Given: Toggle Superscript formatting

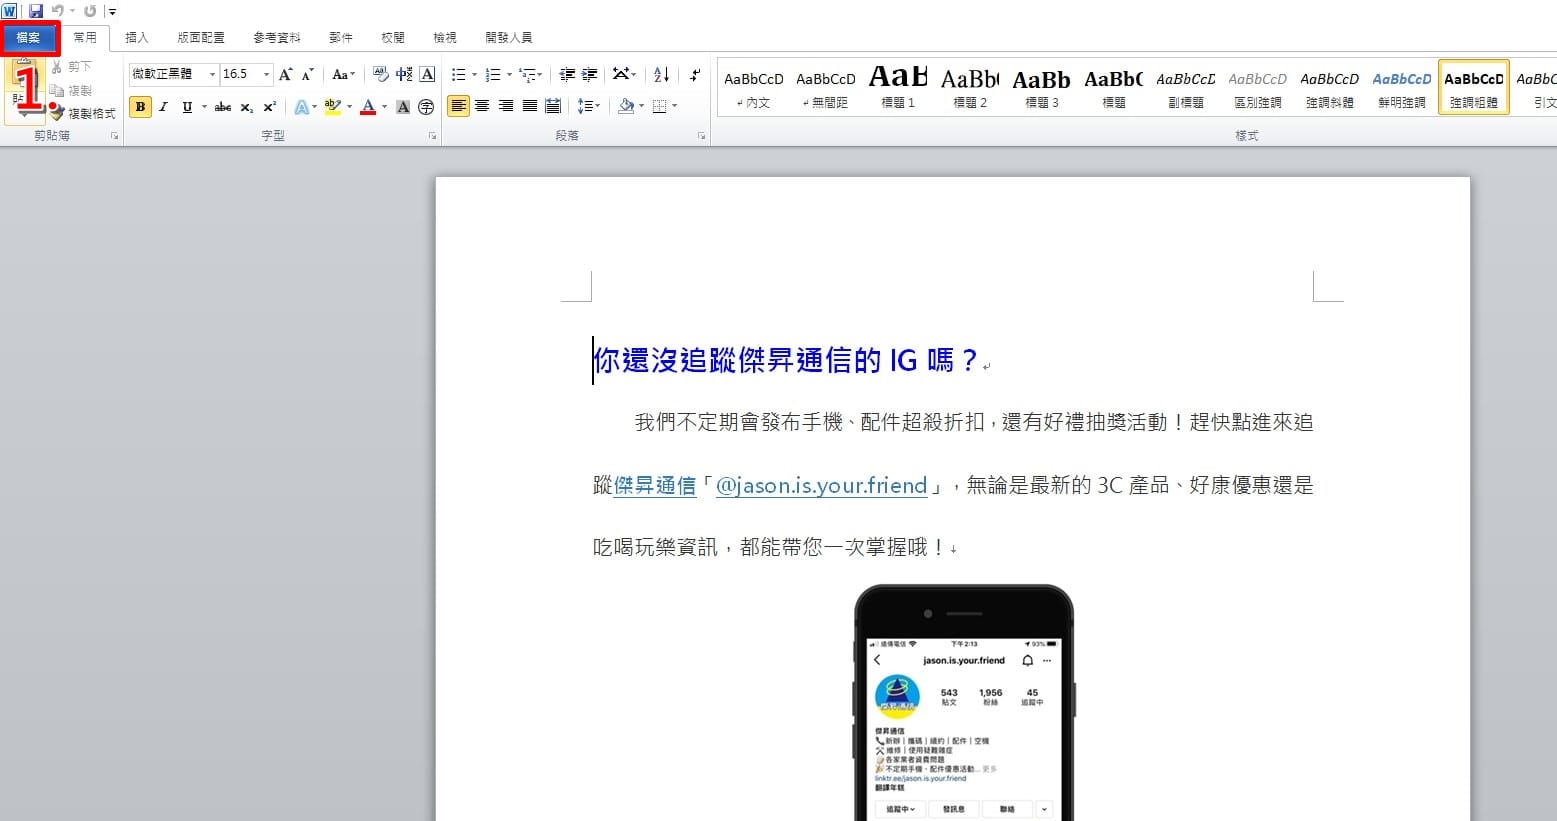Looking at the screenshot, I should (x=269, y=107).
